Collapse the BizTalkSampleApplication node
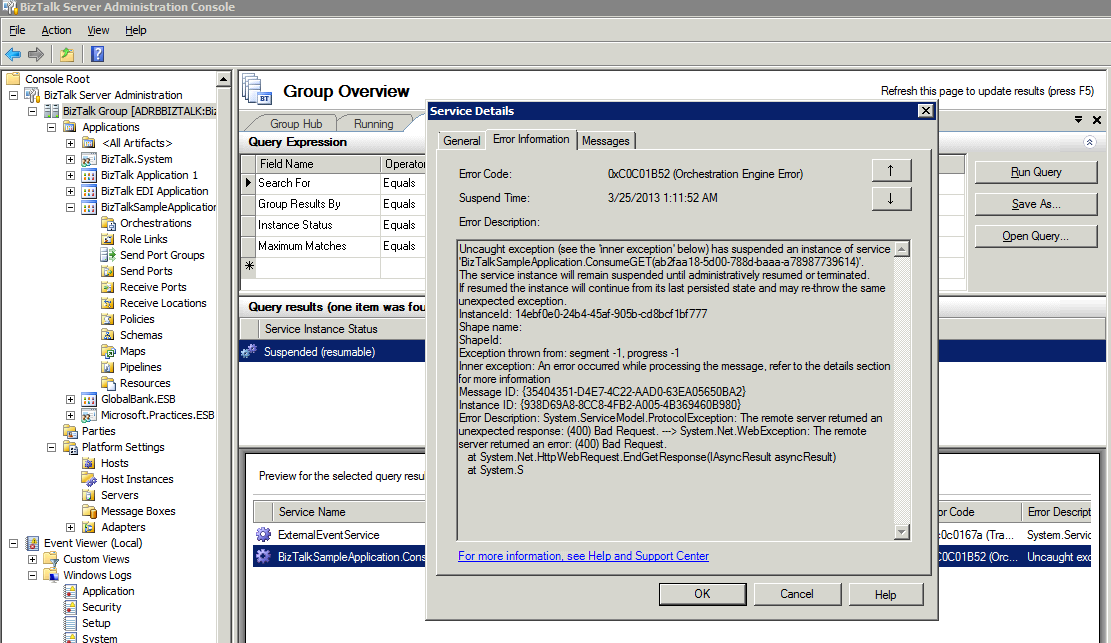The height and width of the screenshot is (643, 1111). click(71, 207)
